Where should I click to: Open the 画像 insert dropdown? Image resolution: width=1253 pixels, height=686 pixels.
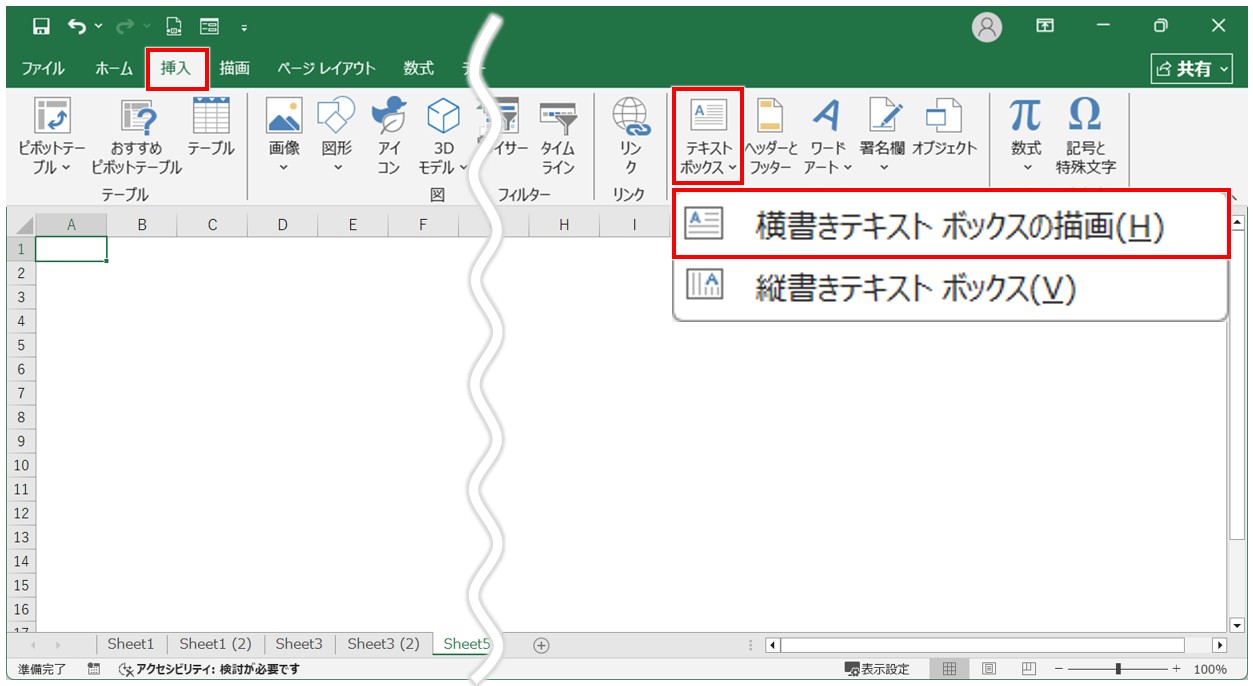[x=284, y=136]
